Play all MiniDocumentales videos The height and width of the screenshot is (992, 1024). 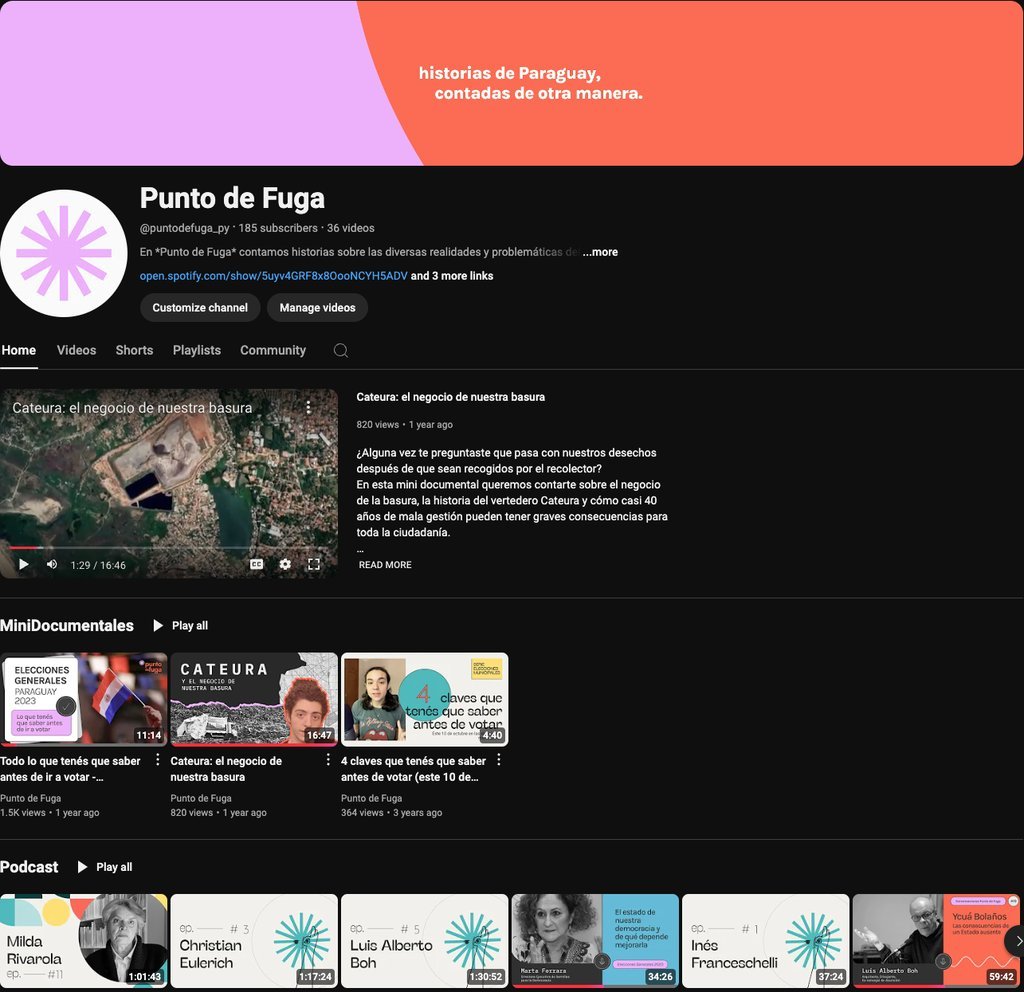point(181,626)
